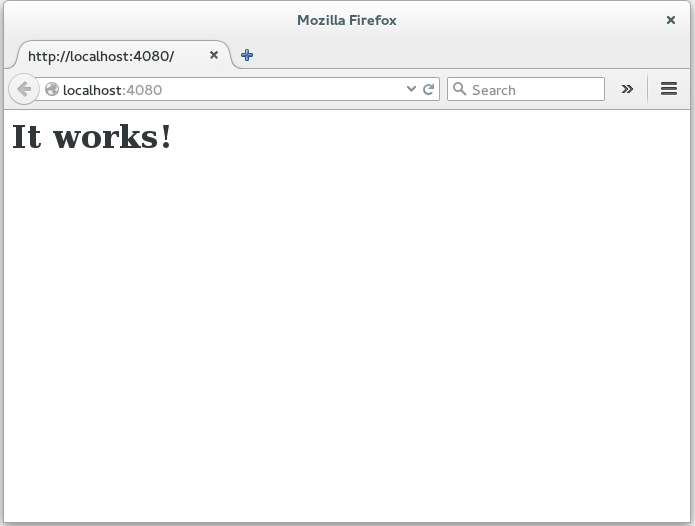Viewport: 695px width, 526px height.
Task: Close the localhost:4080 tab
Action: click(213, 55)
